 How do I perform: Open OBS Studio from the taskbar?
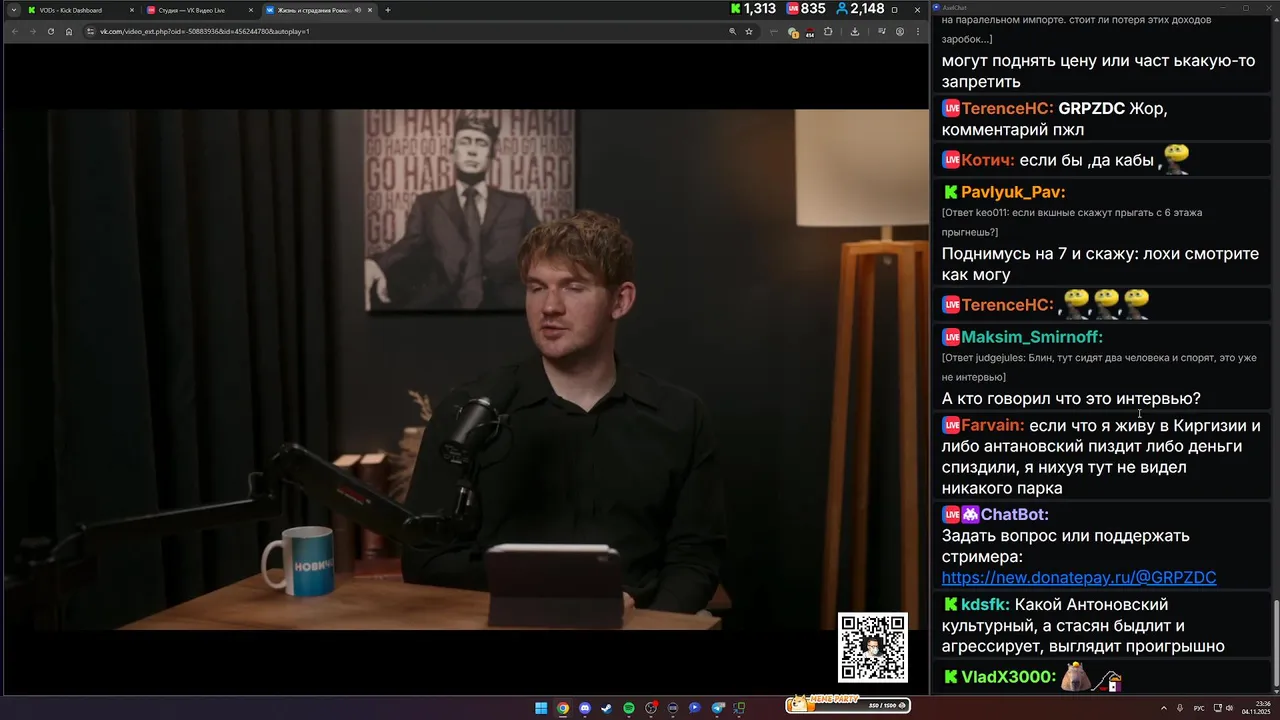click(x=651, y=708)
